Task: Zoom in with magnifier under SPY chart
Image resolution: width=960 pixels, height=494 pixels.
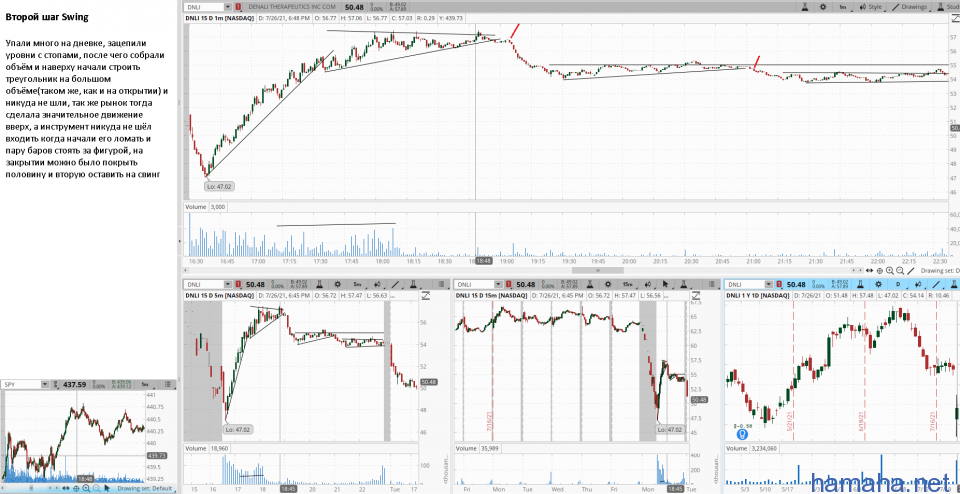Action: pyautogui.click(x=86, y=488)
